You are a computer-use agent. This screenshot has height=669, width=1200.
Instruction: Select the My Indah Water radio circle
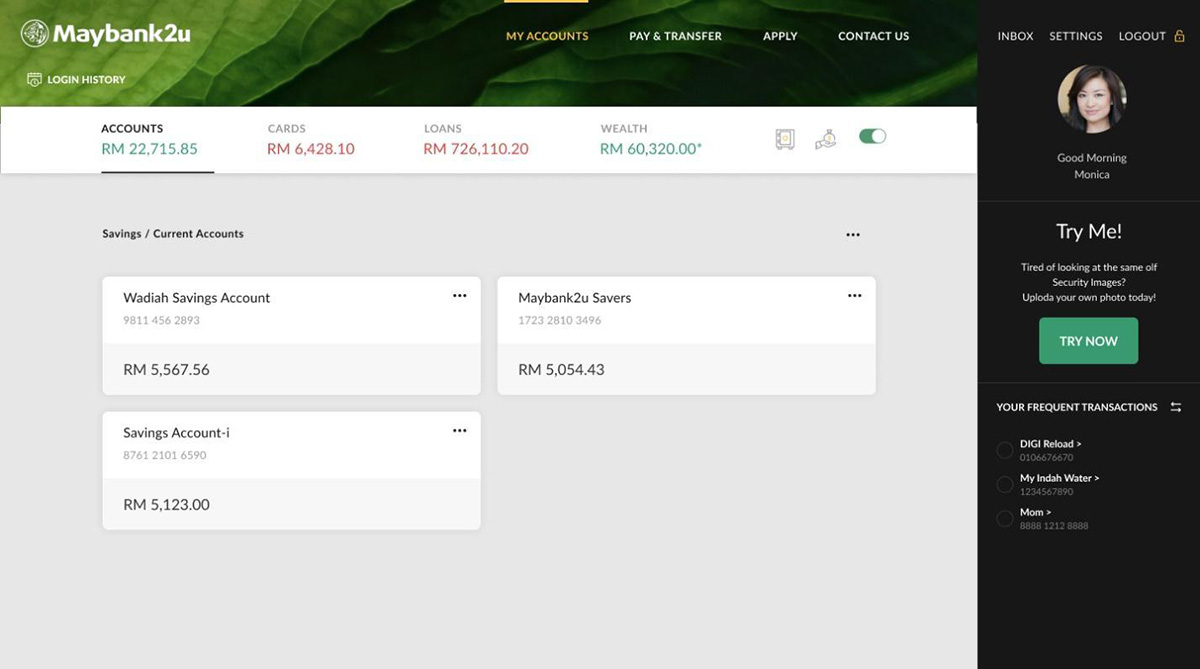coord(1005,484)
